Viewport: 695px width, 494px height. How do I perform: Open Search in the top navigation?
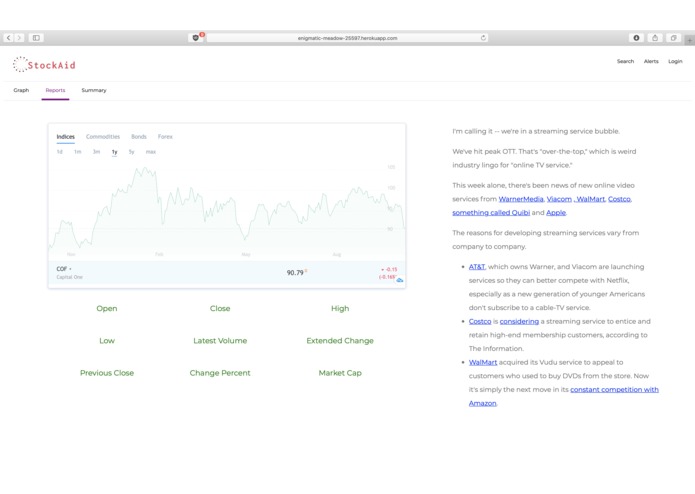[x=625, y=61]
